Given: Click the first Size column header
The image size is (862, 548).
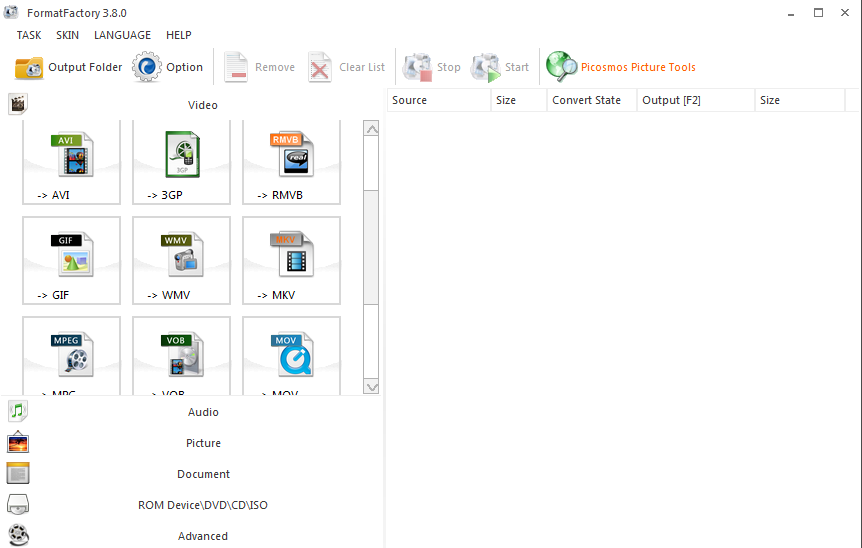Looking at the screenshot, I should click(x=519, y=100).
